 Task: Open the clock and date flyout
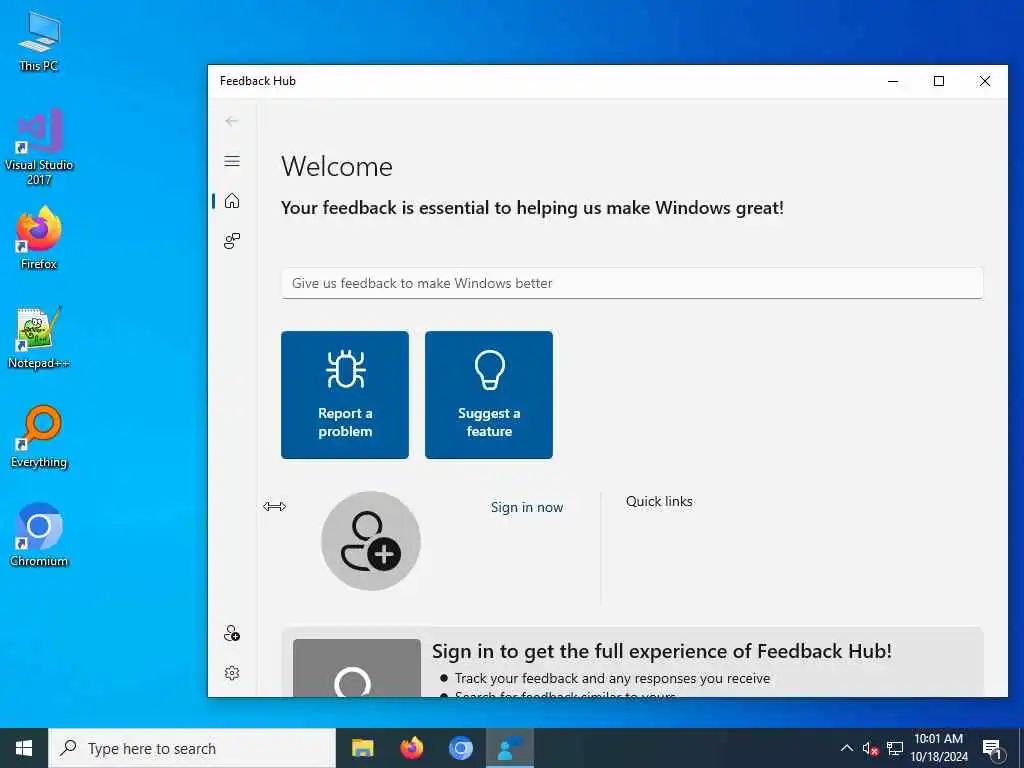click(939, 748)
